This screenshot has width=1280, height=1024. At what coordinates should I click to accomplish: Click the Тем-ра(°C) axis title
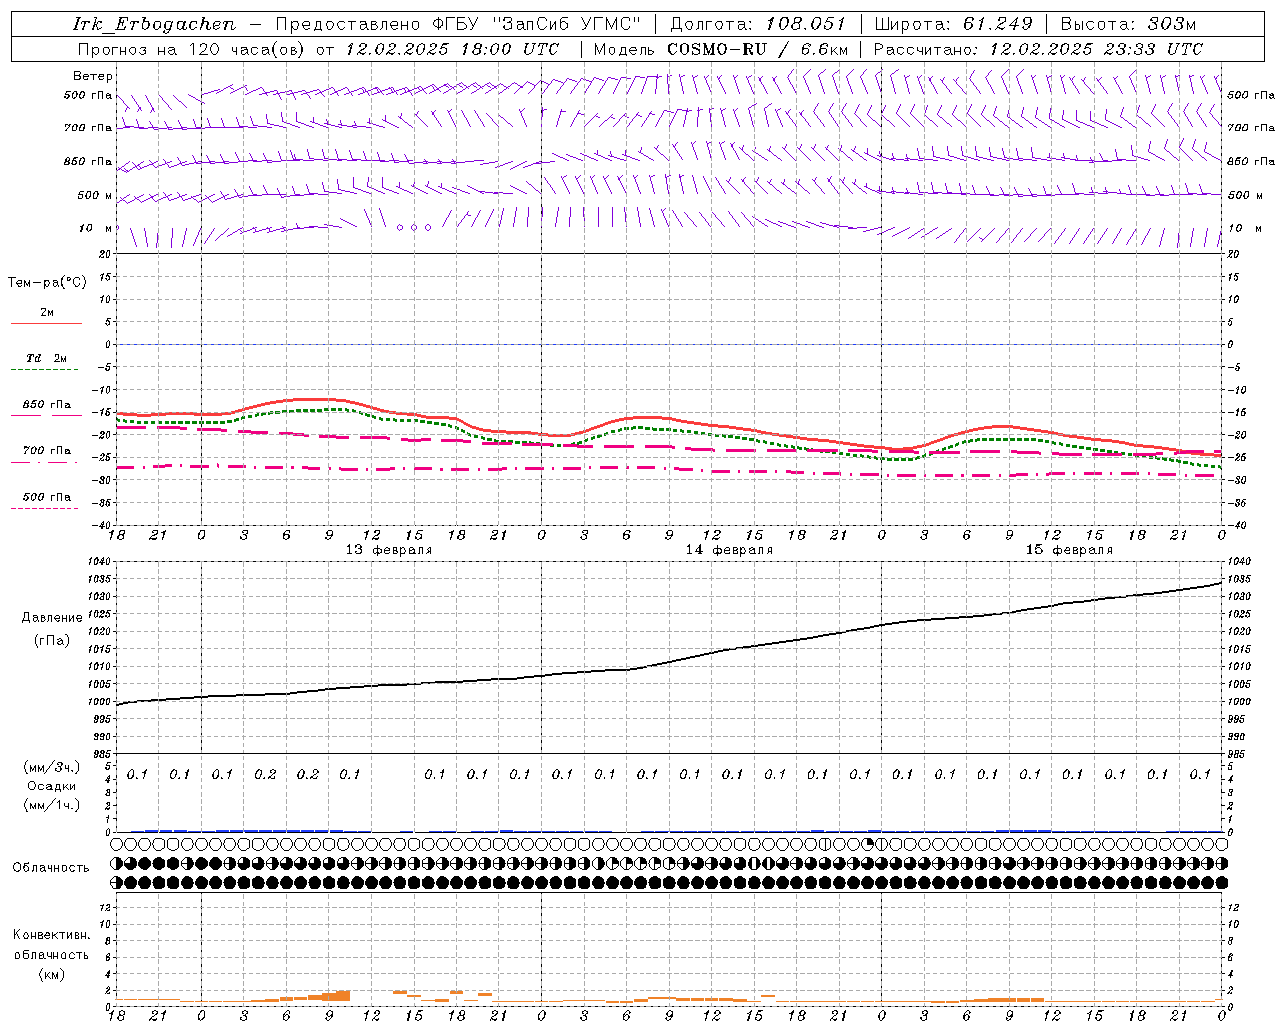click(47, 283)
